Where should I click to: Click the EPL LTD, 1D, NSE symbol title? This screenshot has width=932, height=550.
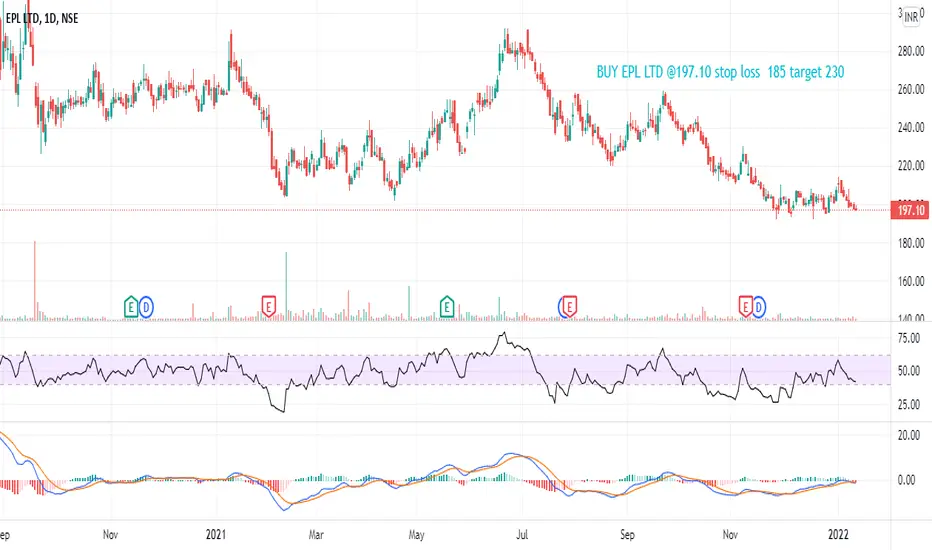[41, 18]
